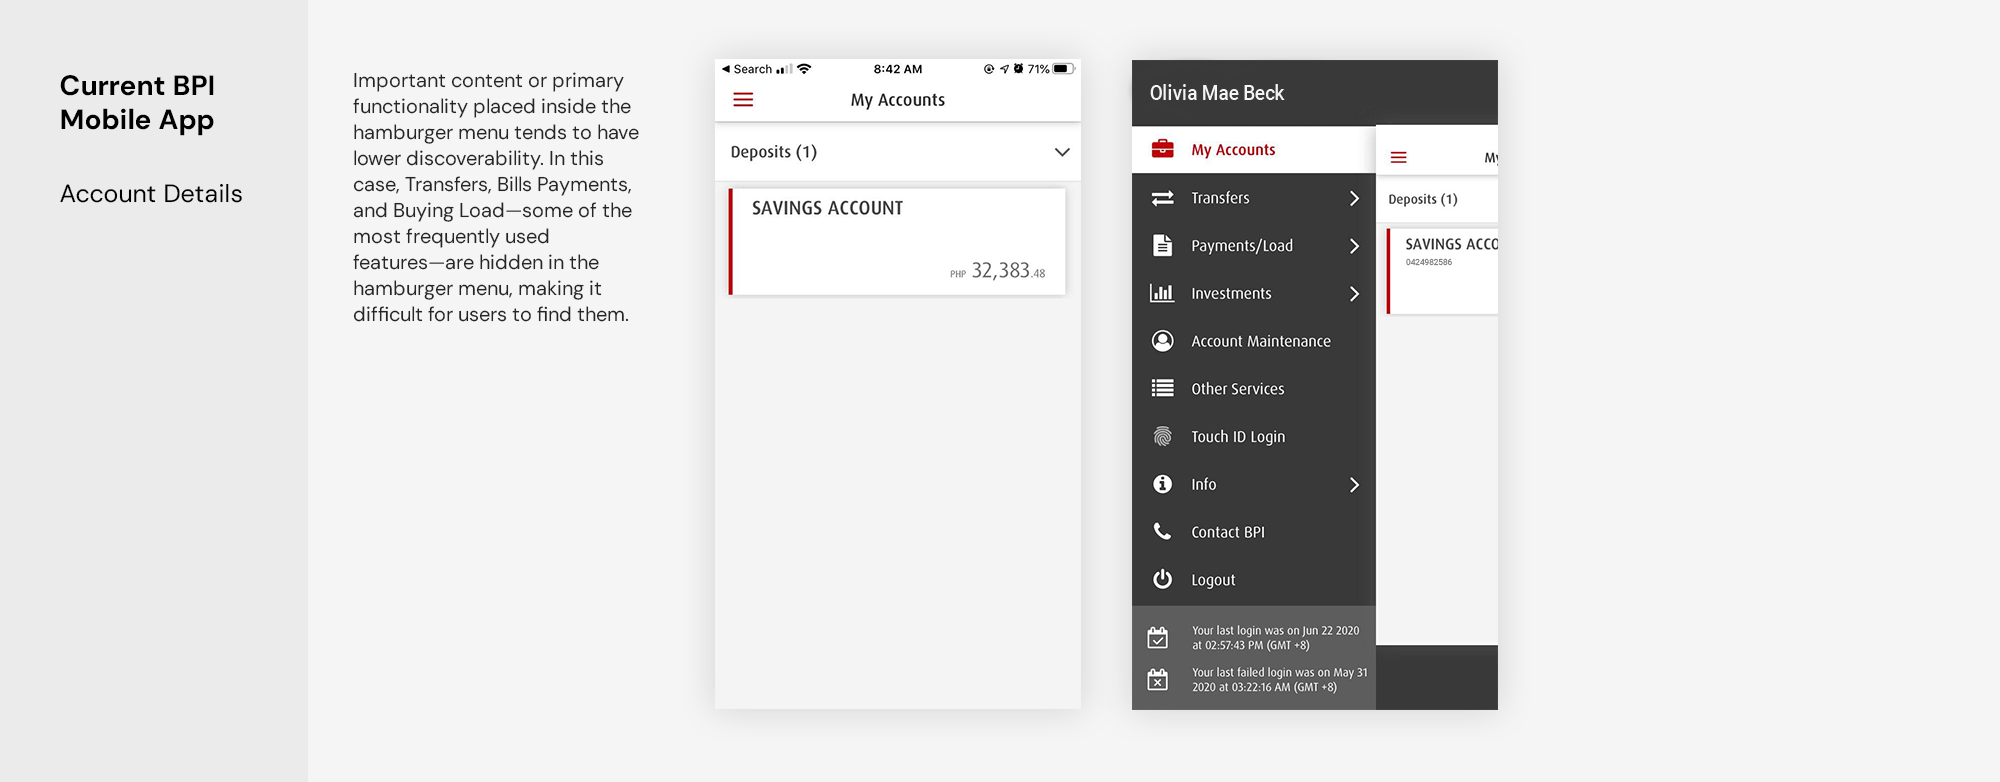Open the SAVINGS ACCOUNT card with 32,383.48
This screenshot has height=782, width=2000.
point(897,241)
